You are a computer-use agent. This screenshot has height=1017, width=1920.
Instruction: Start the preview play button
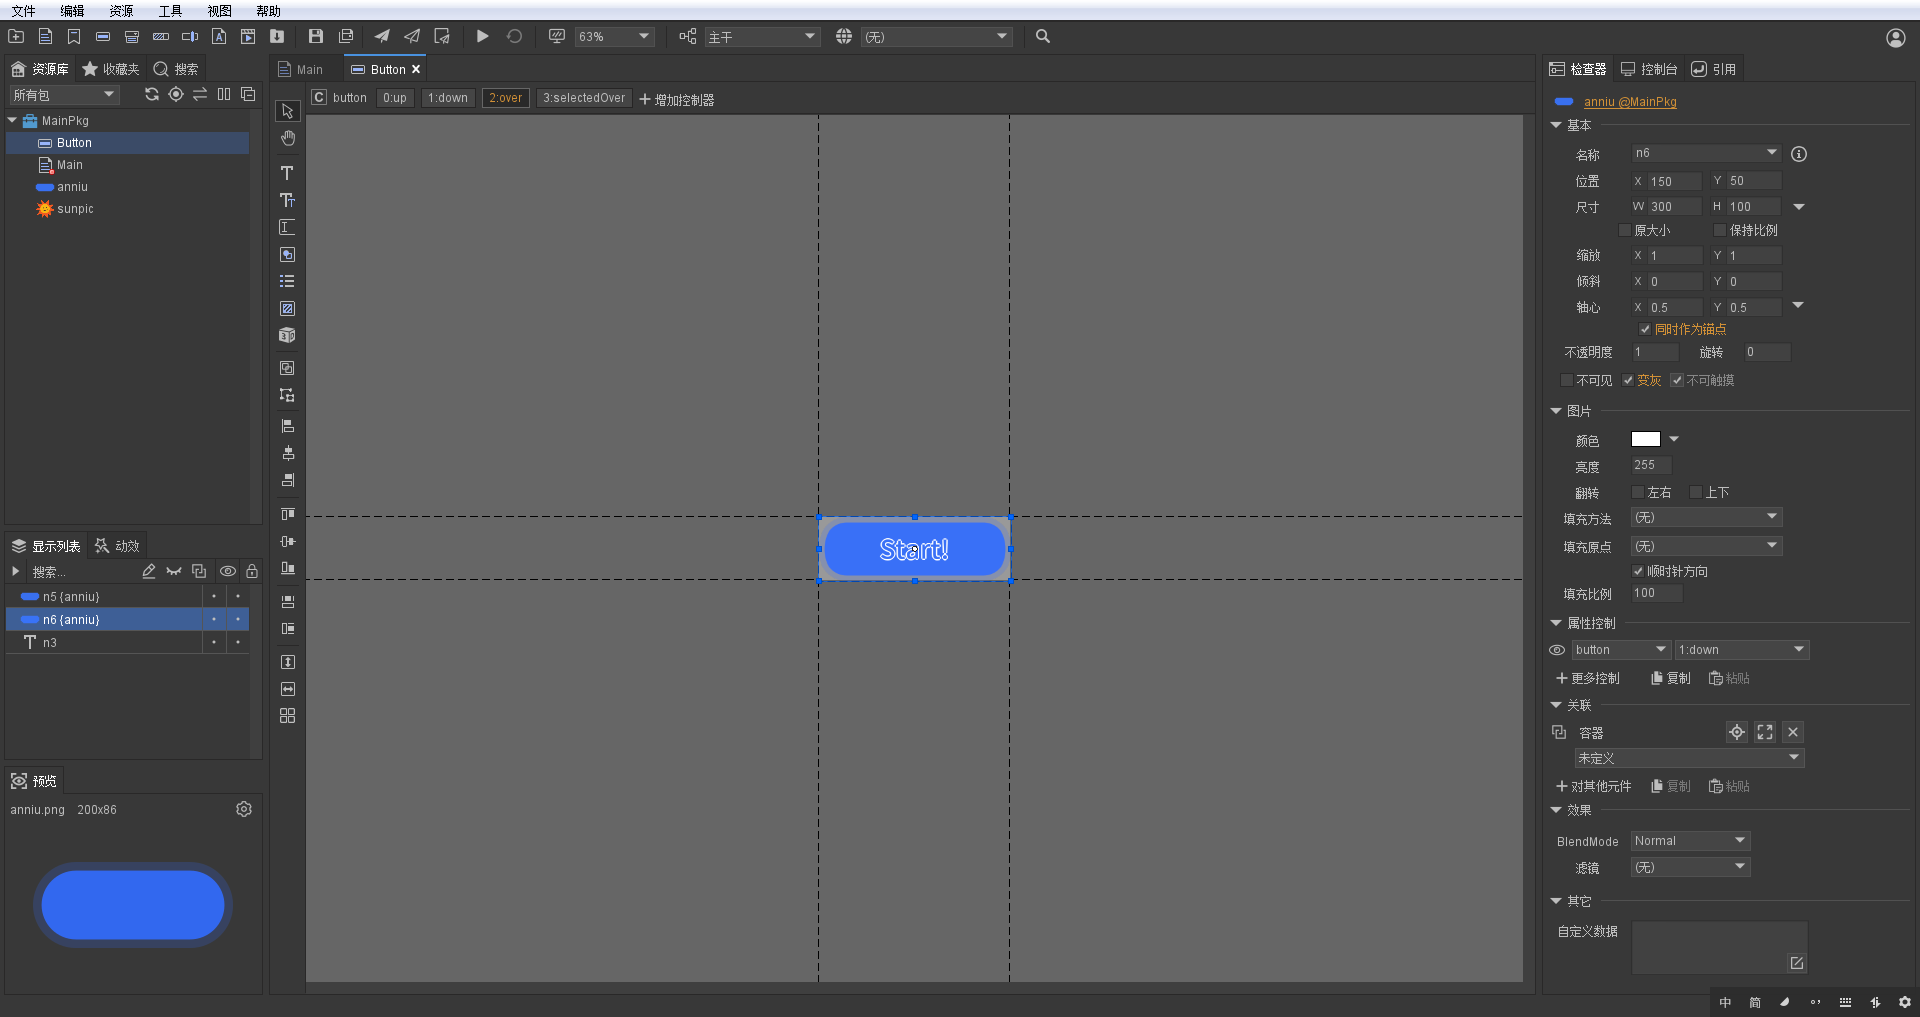(482, 36)
